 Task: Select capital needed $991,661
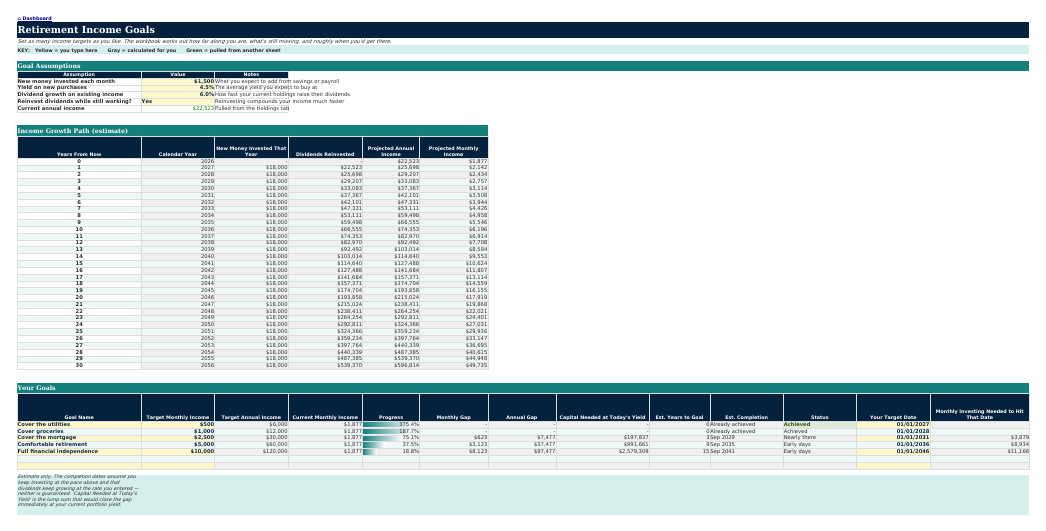tap(602, 444)
